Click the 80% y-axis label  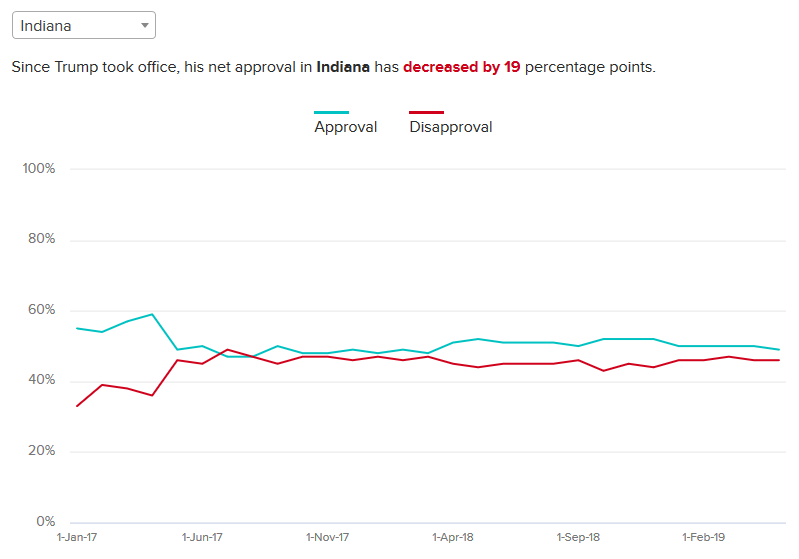click(40, 239)
